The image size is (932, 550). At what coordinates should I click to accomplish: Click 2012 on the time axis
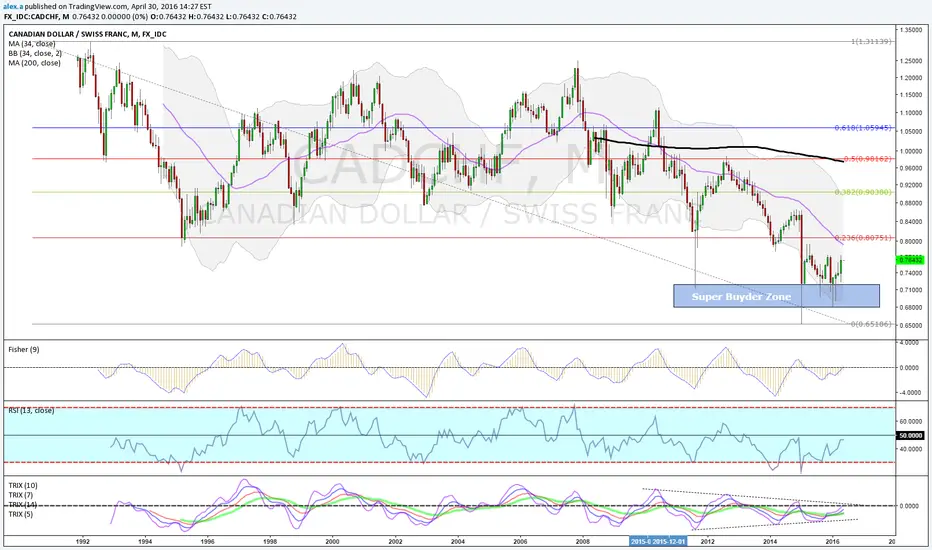click(708, 541)
